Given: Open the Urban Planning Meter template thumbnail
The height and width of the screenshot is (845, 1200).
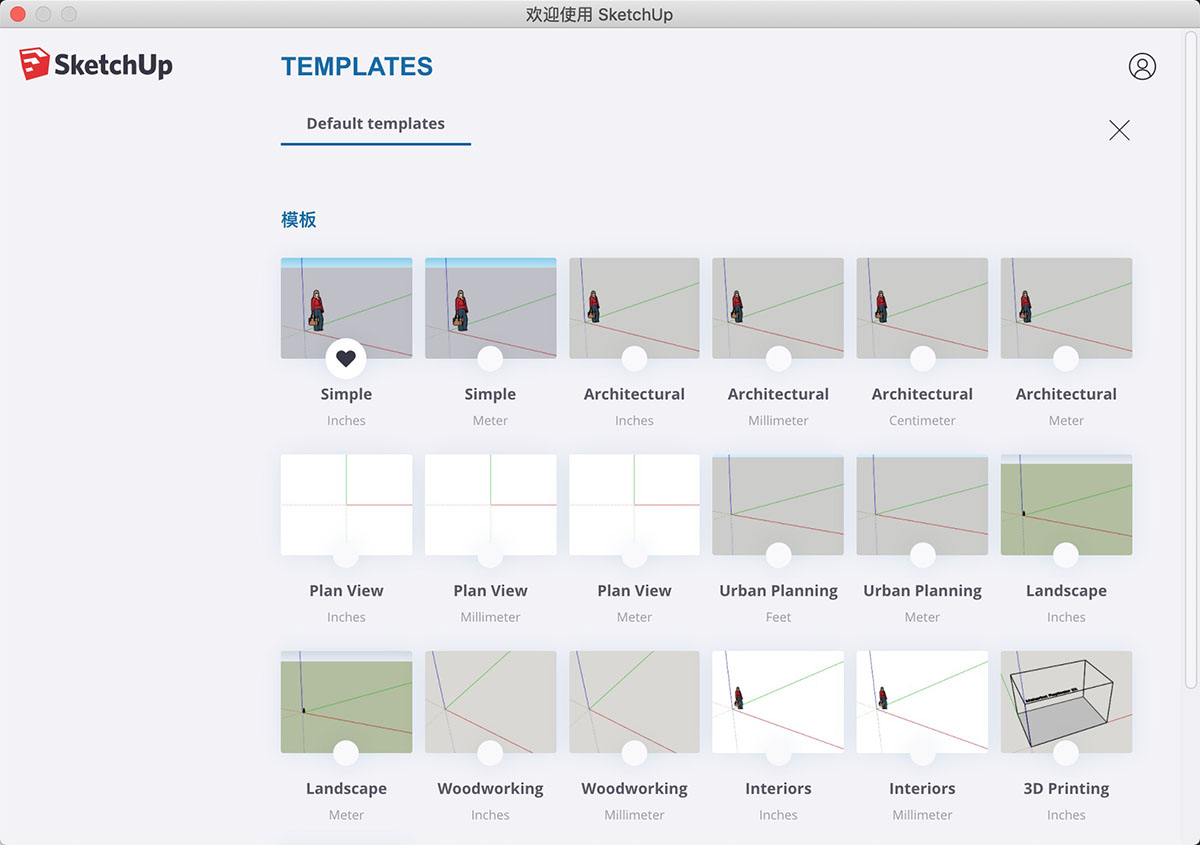Looking at the screenshot, I should (x=922, y=503).
